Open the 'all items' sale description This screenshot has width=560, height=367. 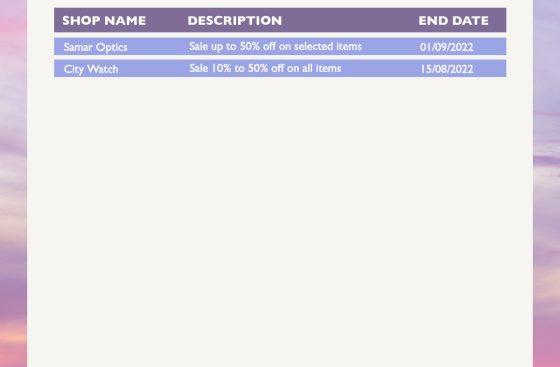(265, 68)
